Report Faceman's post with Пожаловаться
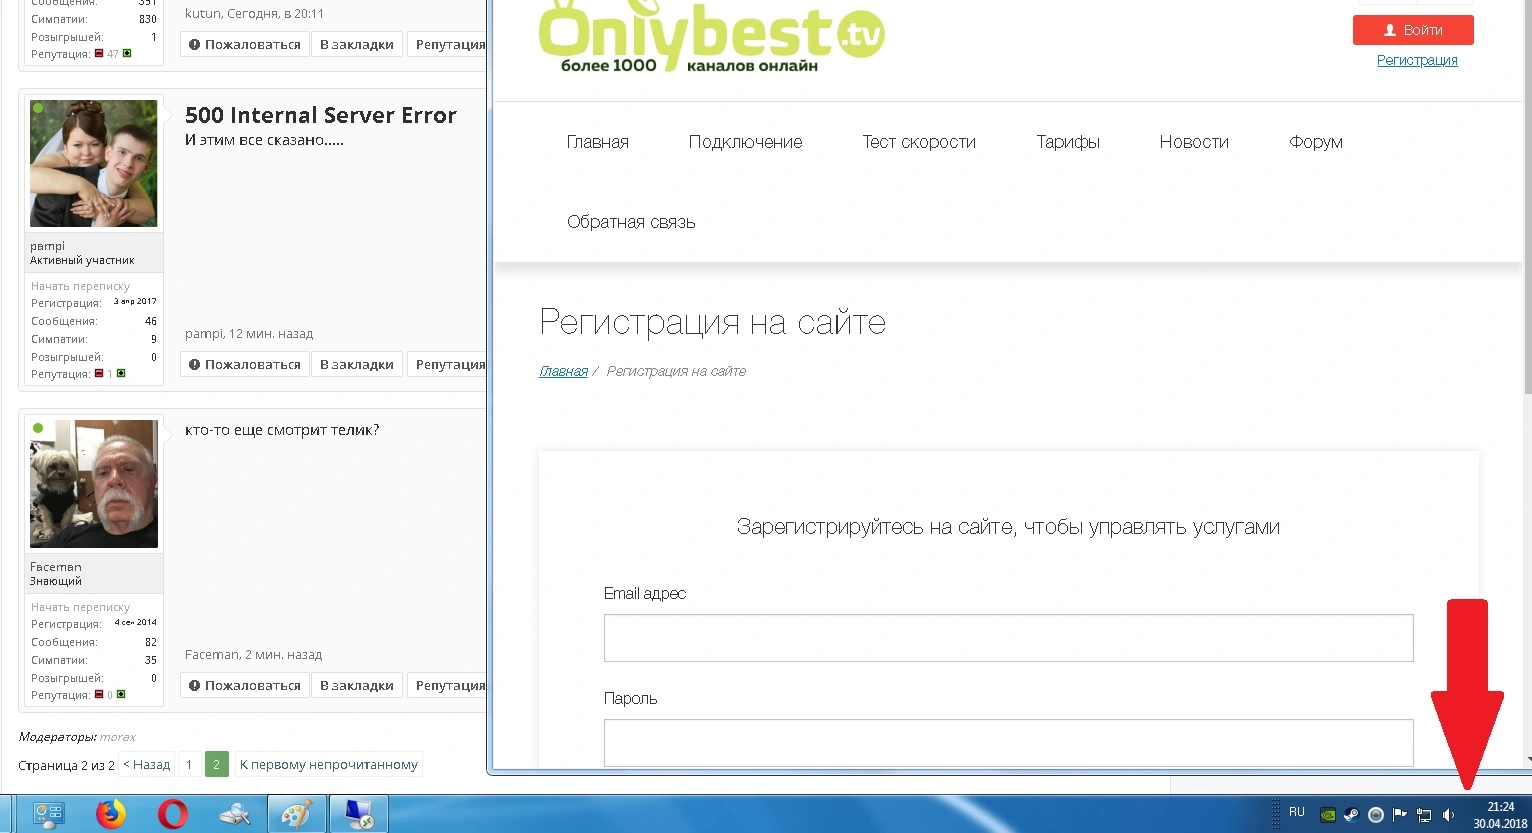 [x=245, y=685]
